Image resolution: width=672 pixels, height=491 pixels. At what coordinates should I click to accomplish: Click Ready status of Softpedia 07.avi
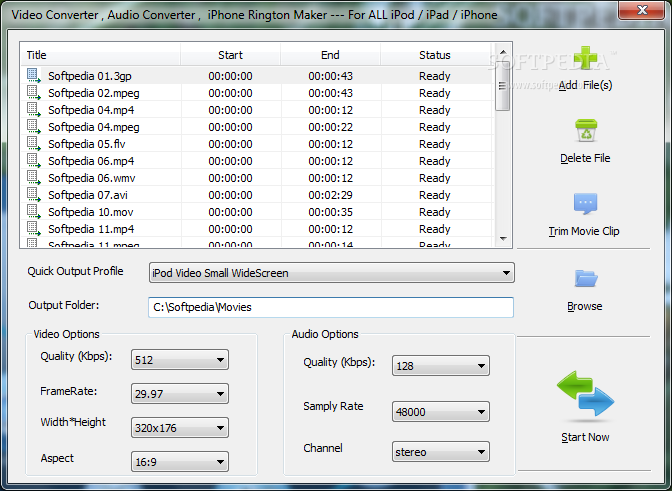tap(435, 195)
